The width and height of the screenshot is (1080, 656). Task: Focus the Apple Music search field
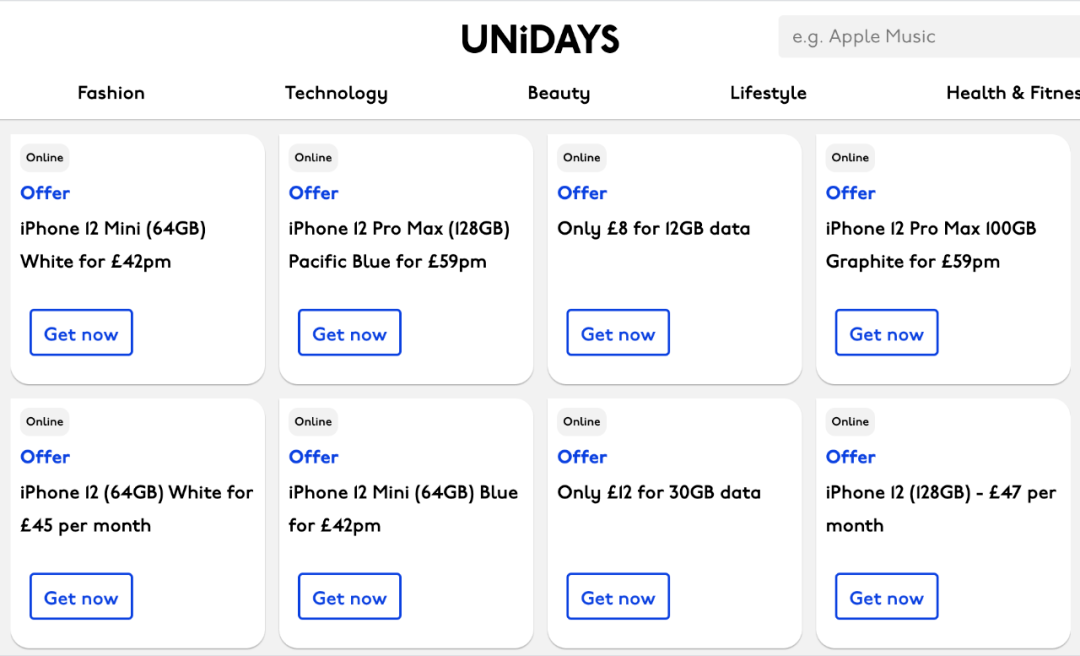(x=929, y=37)
